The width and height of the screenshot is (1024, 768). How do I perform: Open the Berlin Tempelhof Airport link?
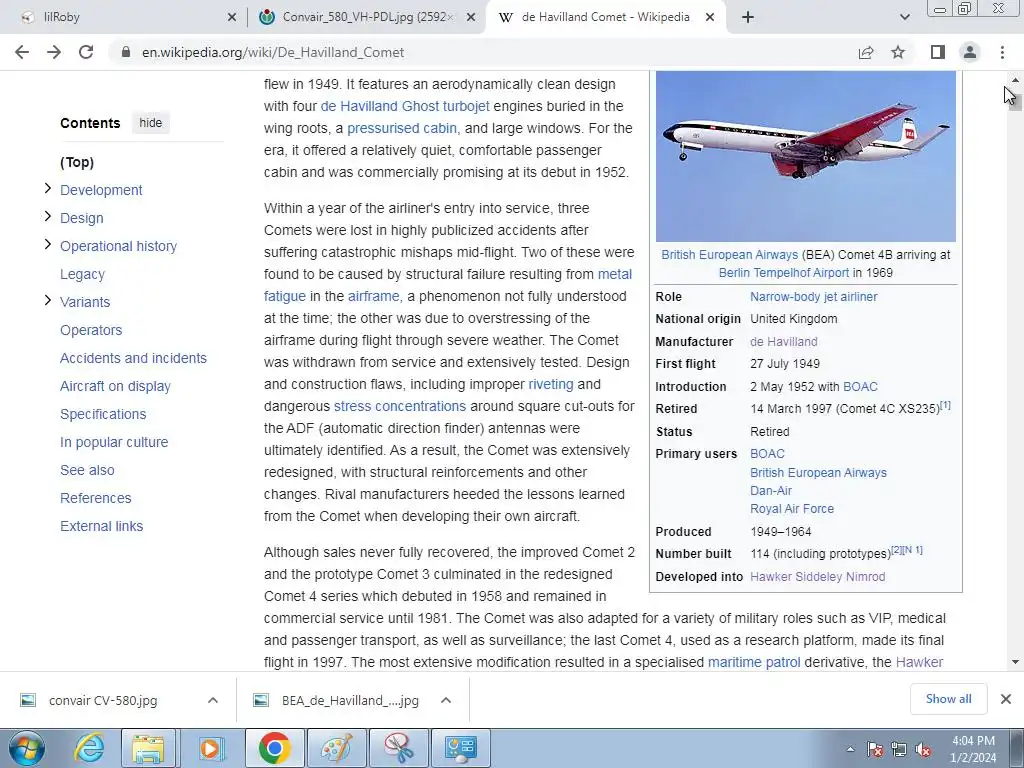pos(784,273)
